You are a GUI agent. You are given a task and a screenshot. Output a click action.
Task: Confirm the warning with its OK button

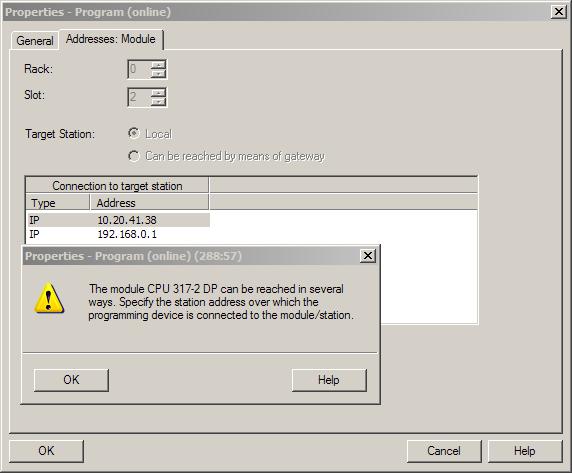pos(71,380)
